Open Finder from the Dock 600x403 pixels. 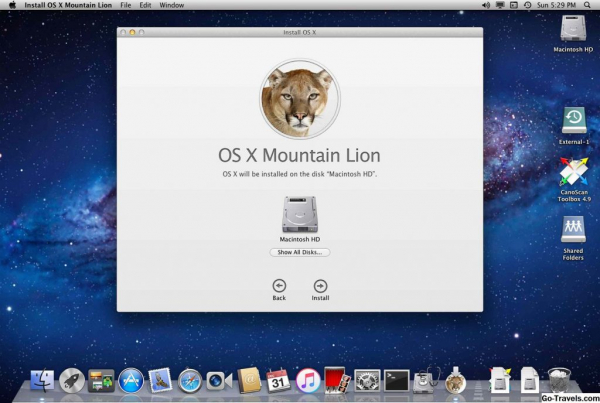click(x=42, y=381)
